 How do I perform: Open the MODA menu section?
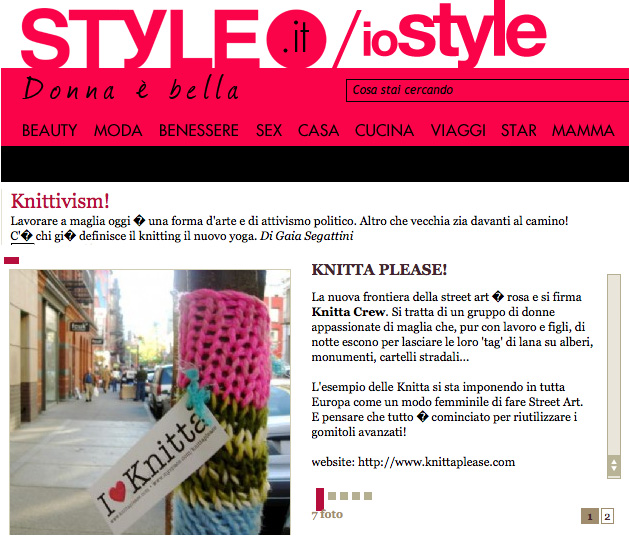tap(118, 130)
